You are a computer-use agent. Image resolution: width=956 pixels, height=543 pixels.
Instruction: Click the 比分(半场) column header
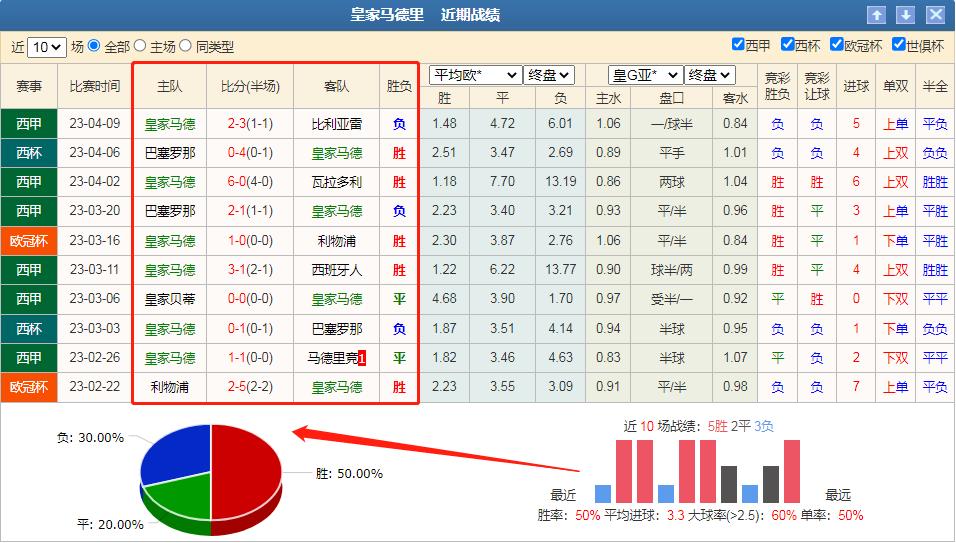pos(250,87)
